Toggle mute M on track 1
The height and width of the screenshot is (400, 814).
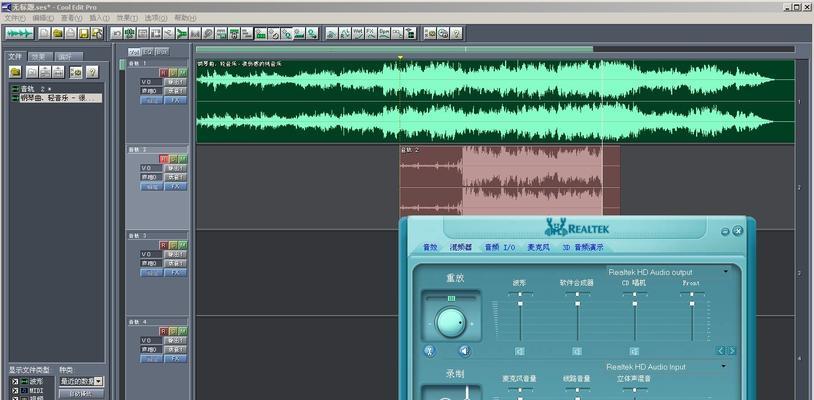(x=183, y=72)
